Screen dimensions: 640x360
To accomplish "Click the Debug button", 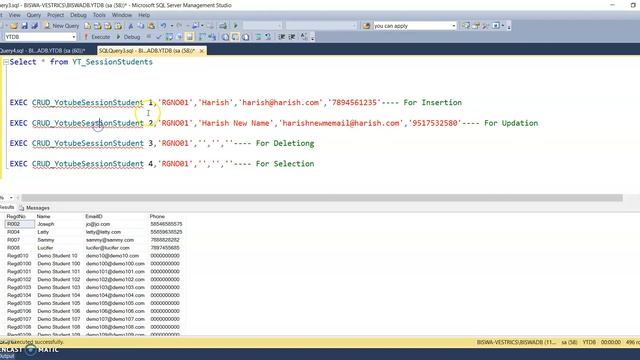I will (x=128, y=37).
